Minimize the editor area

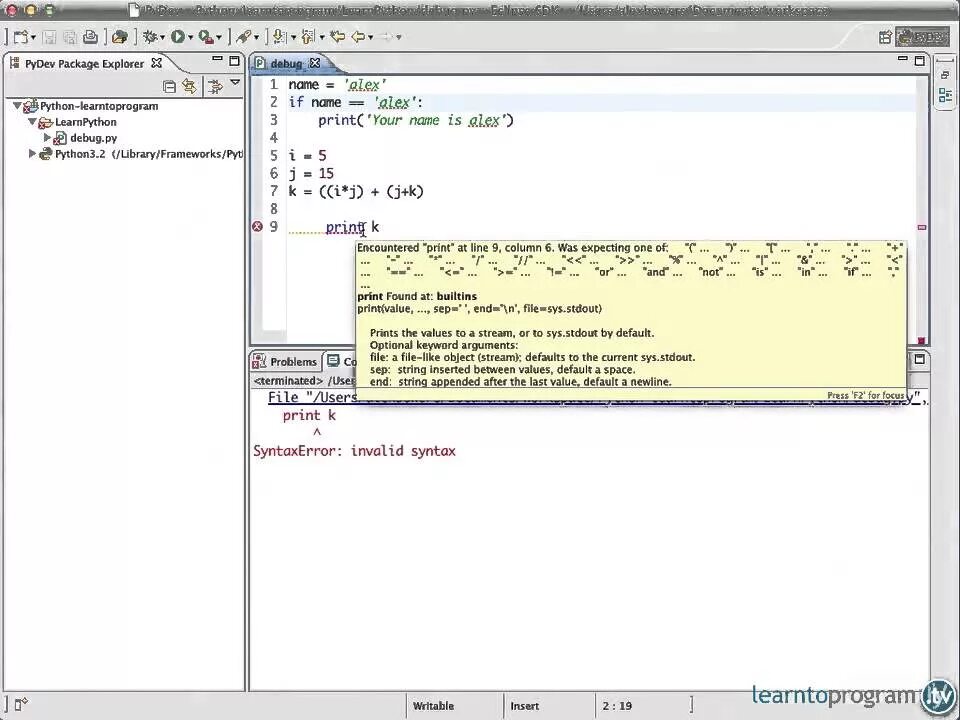(902, 59)
